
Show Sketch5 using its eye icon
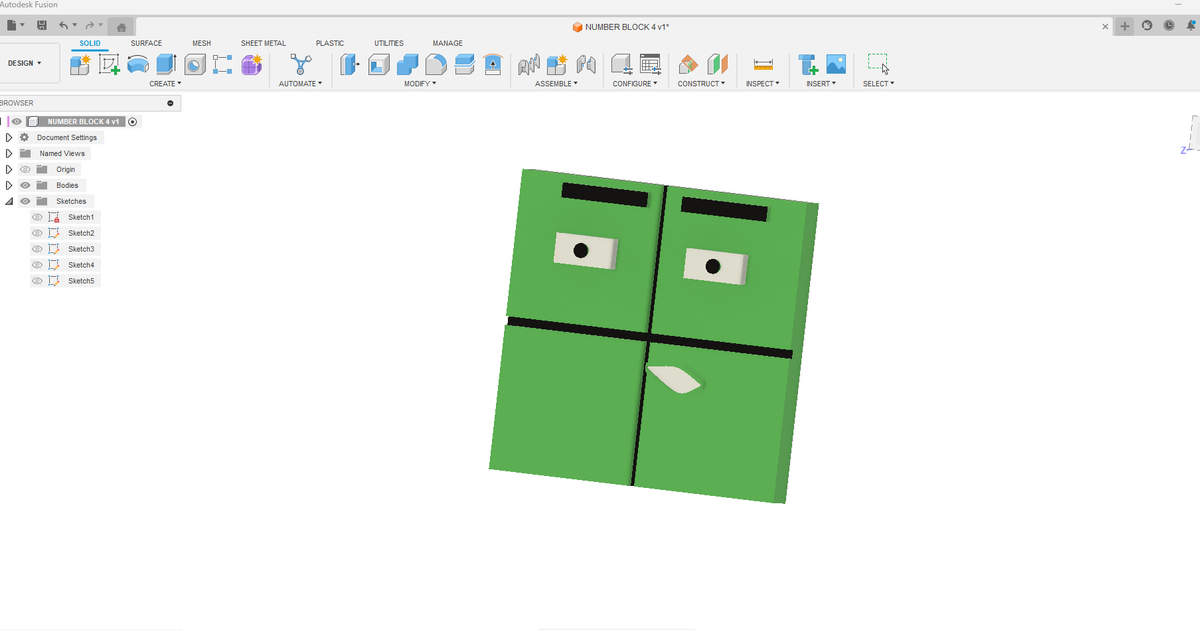[x=37, y=281]
